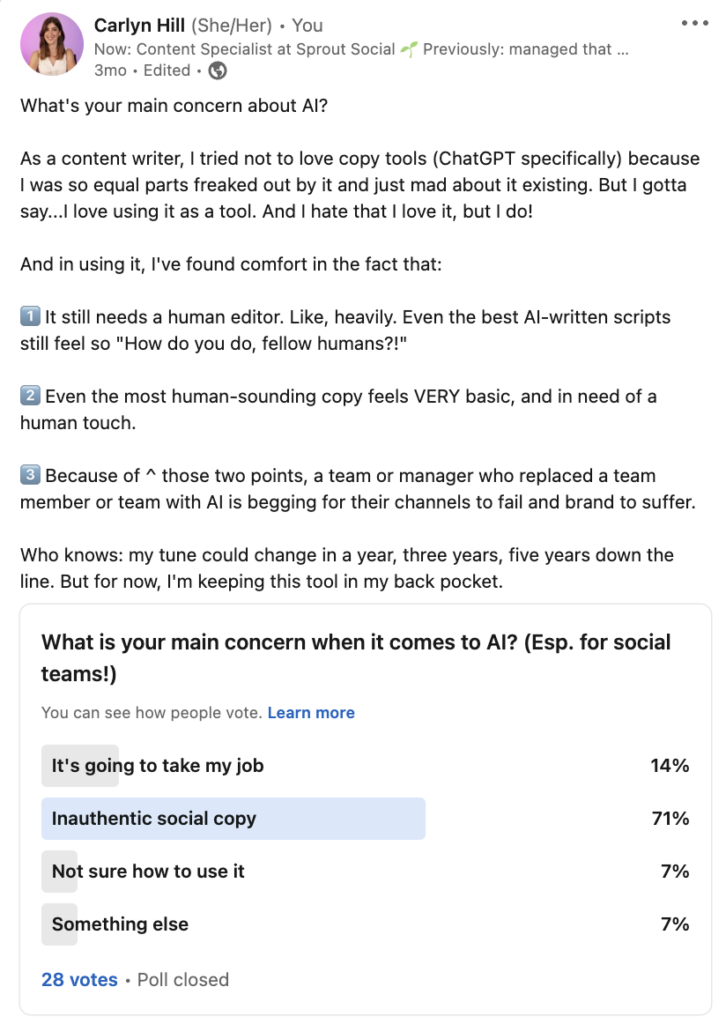
Task: Click the 14% result percentage
Action: tap(669, 766)
